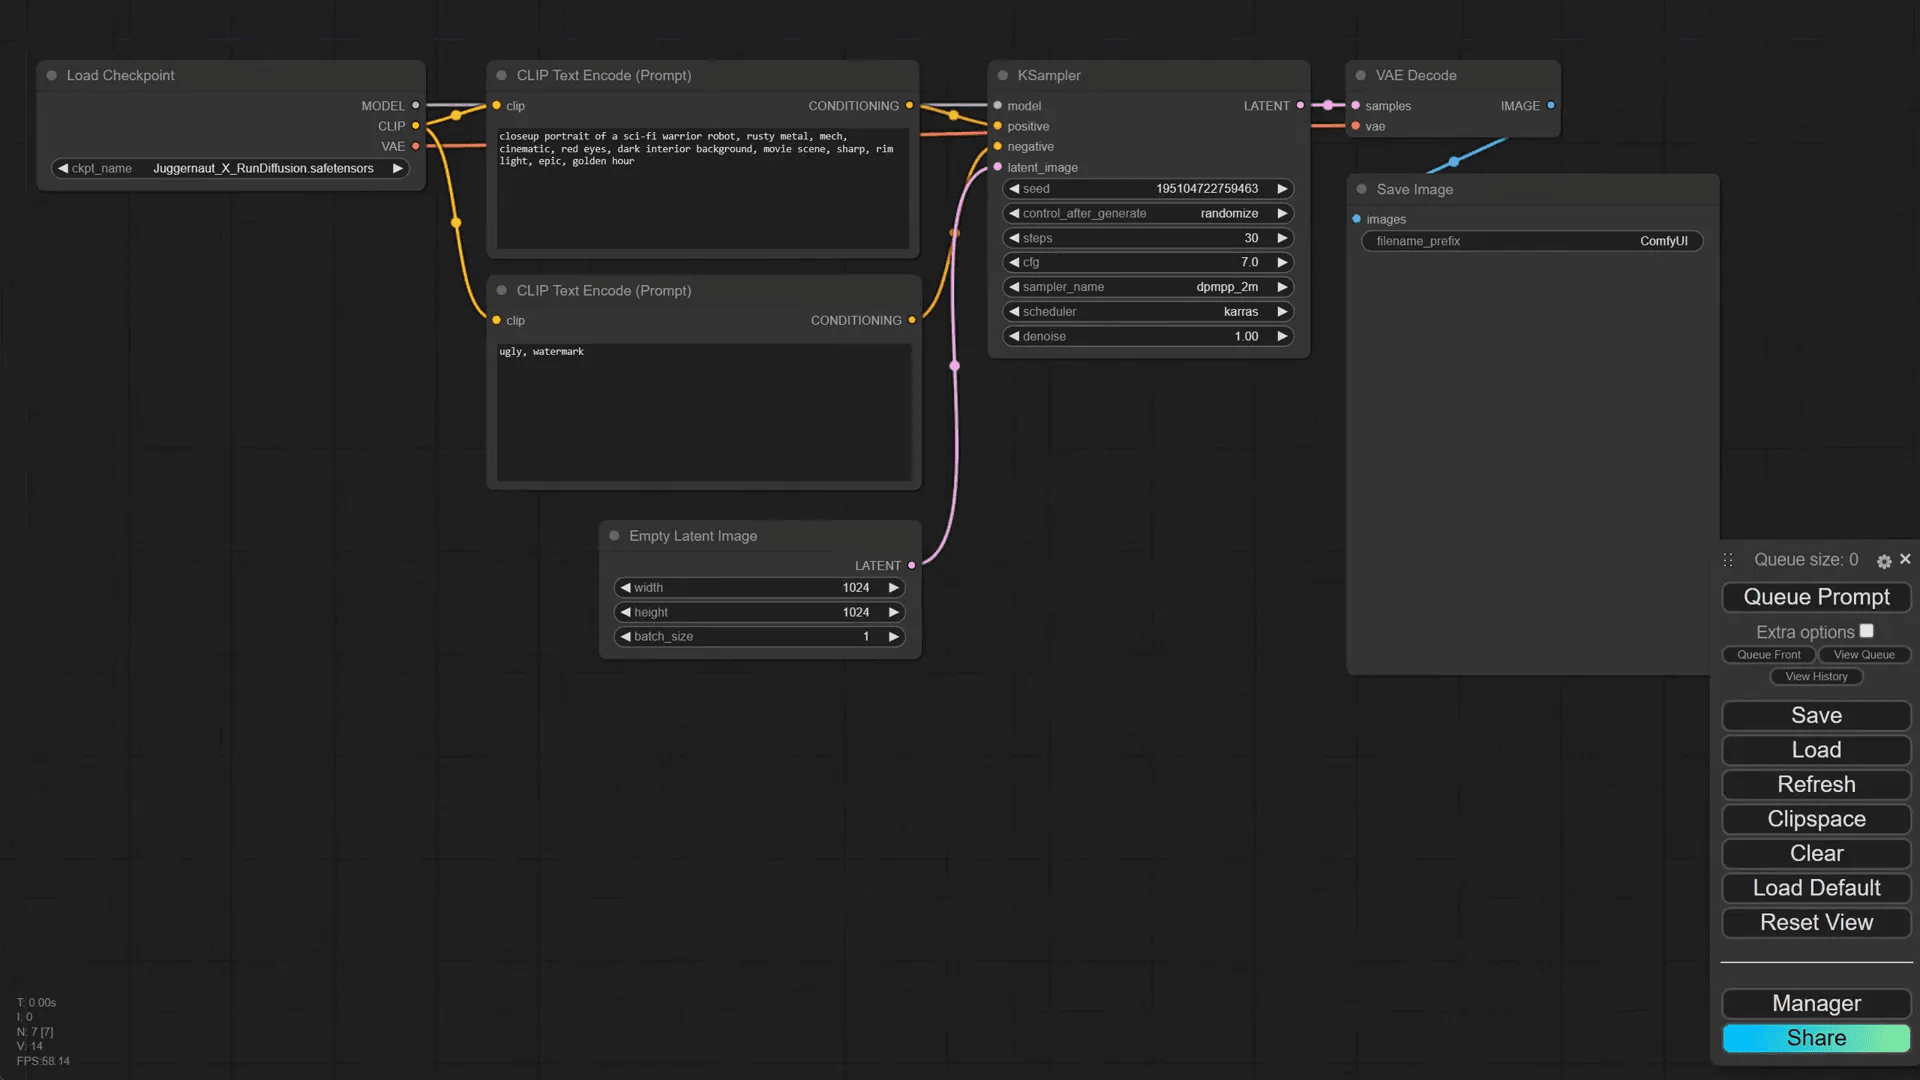Click the Queue Prompt button
This screenshot has width=1920, height=1080.
(1816, 597)
